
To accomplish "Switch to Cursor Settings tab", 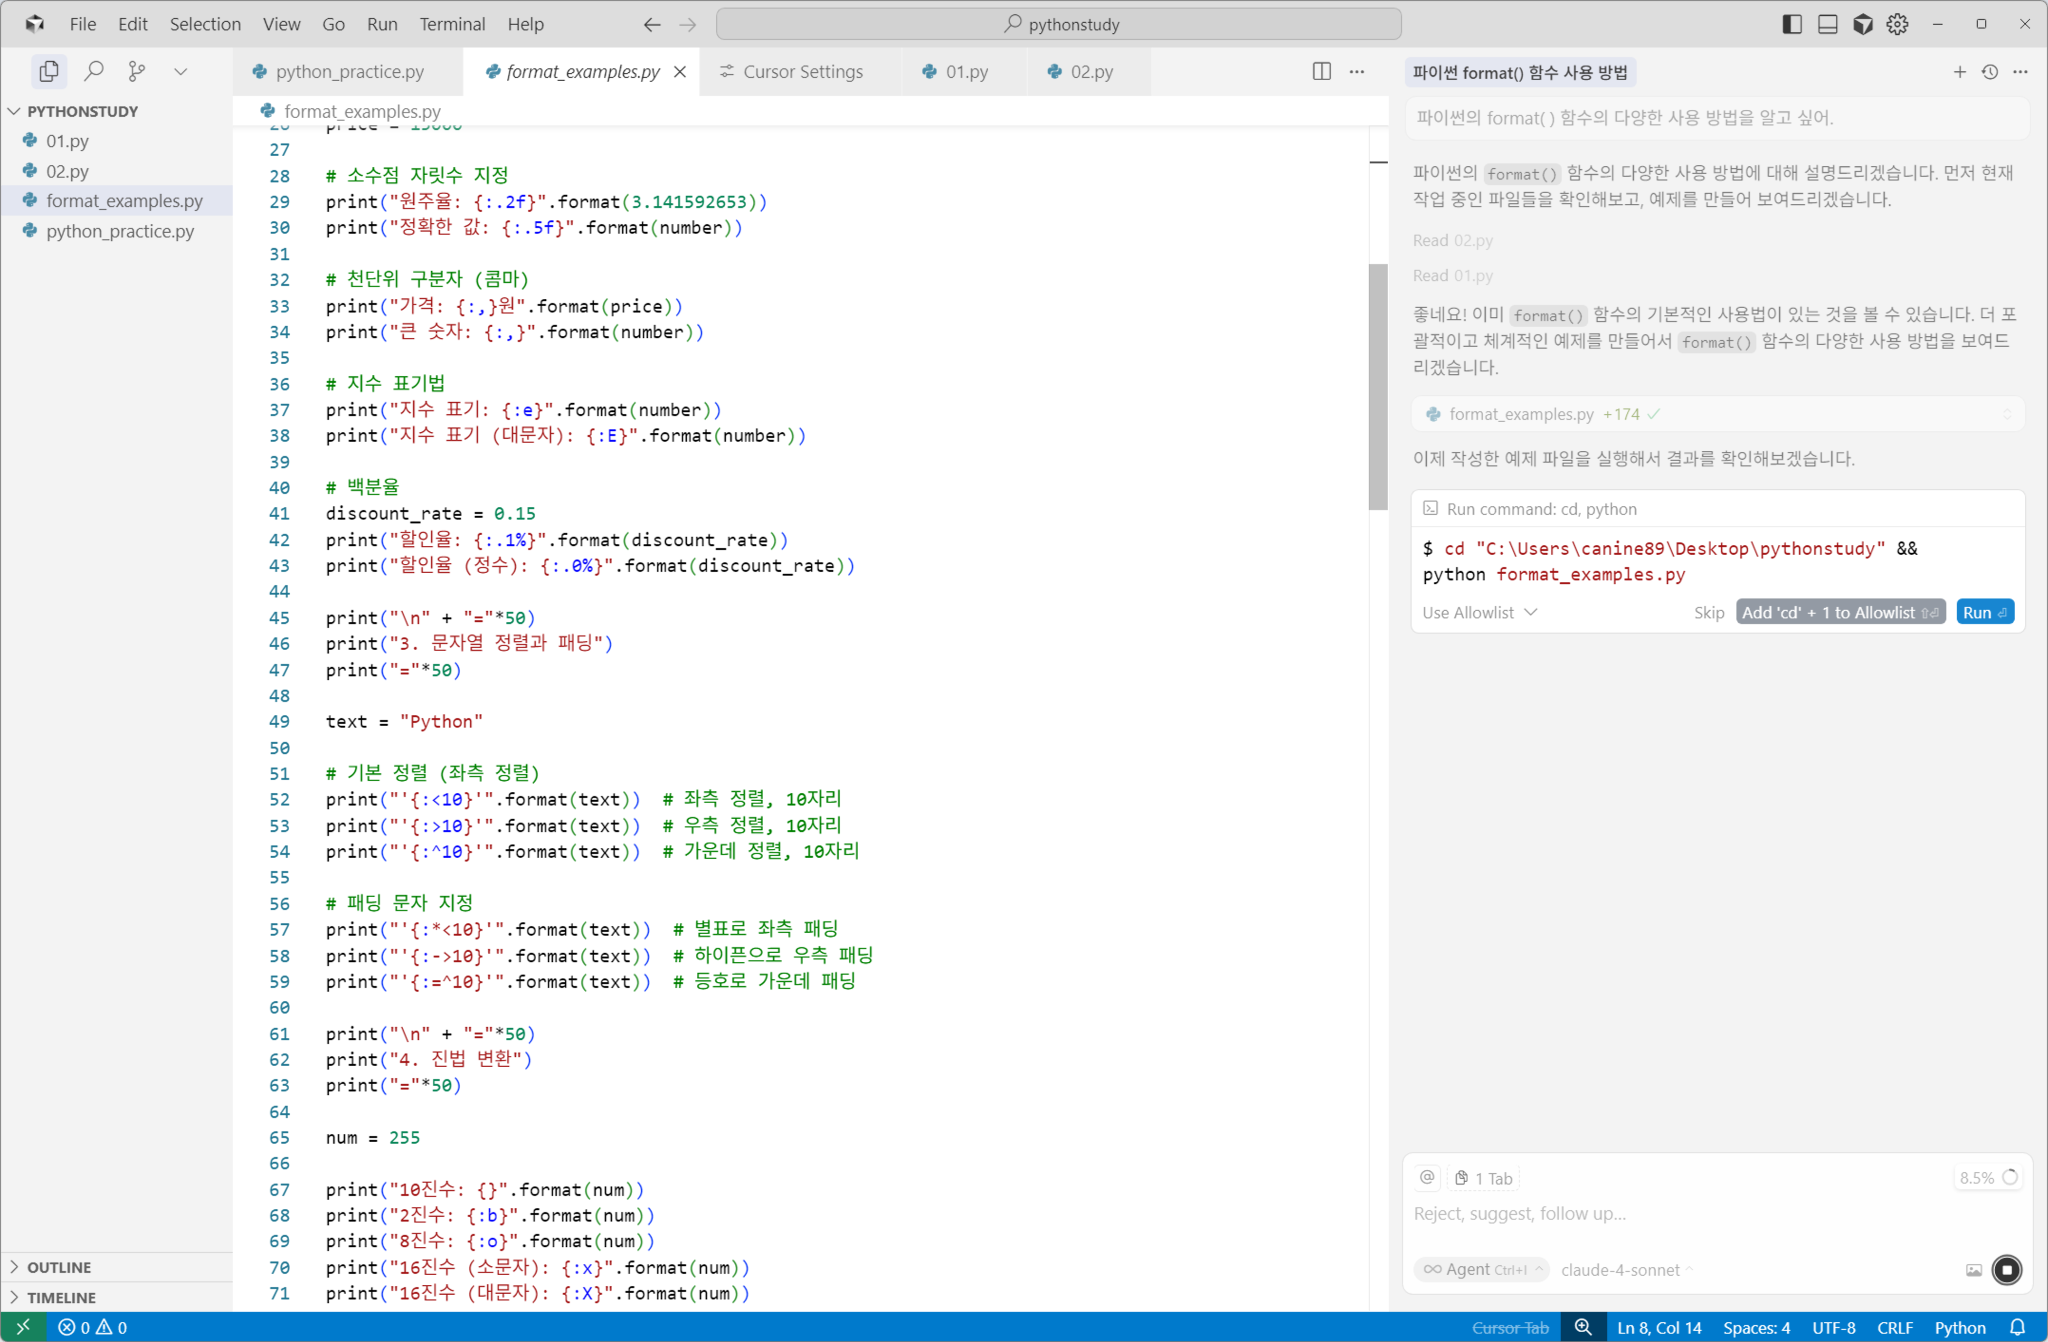I will (801, 71).
